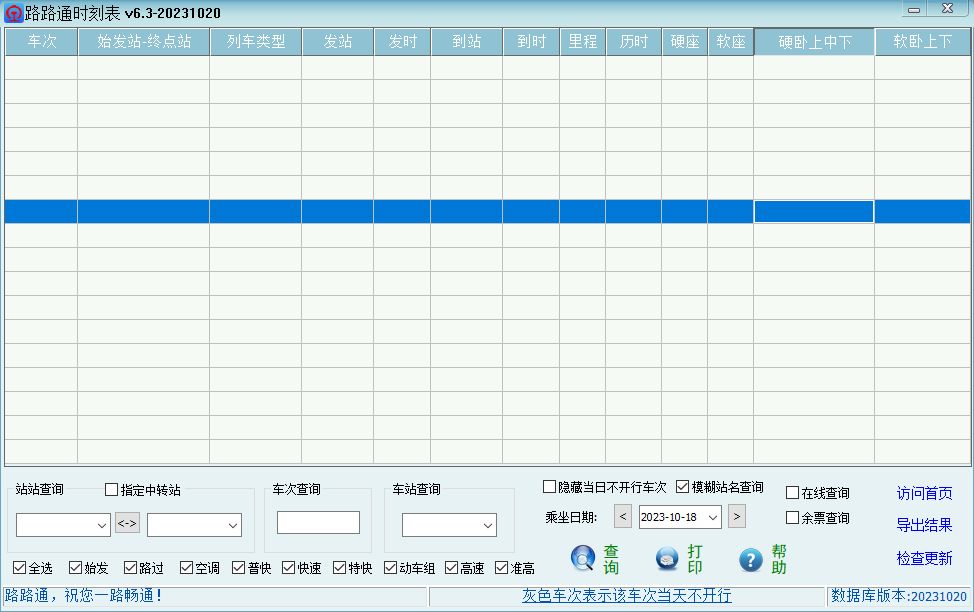Click the 车次查询 input field
The image size is (974, 612).
click(318, 523)
